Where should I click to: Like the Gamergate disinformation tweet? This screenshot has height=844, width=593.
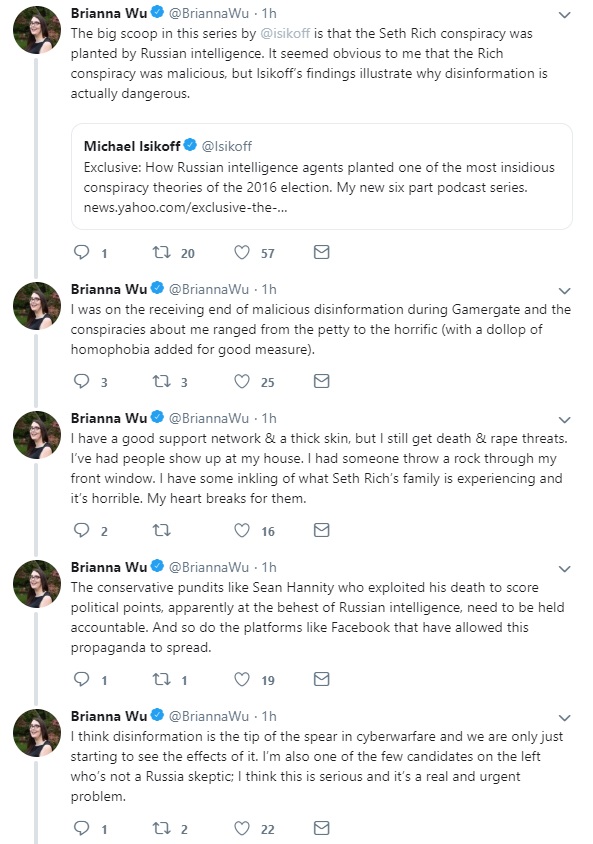(242, 381)
